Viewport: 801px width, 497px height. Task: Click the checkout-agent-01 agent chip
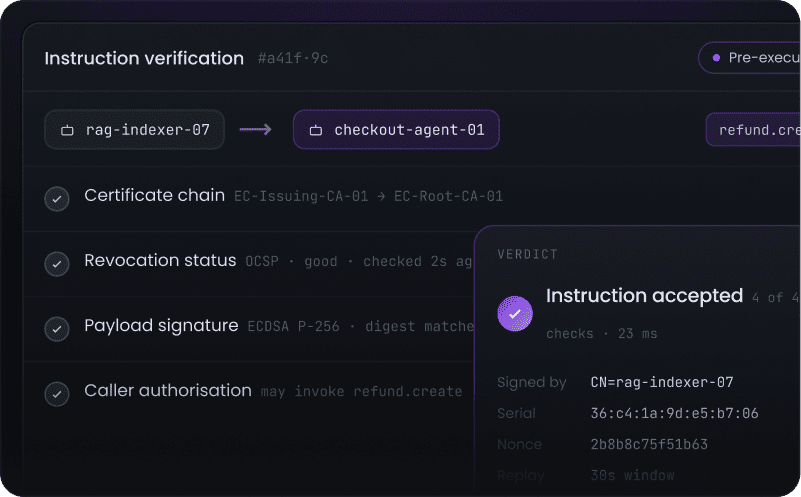pos(396,130)
